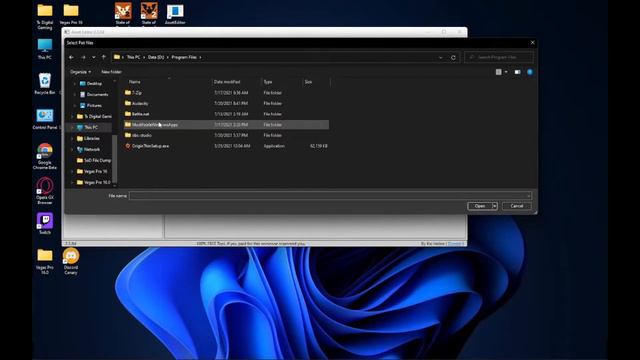Show the preview pane
Screen dimensions: 640x360
[517, 72]
